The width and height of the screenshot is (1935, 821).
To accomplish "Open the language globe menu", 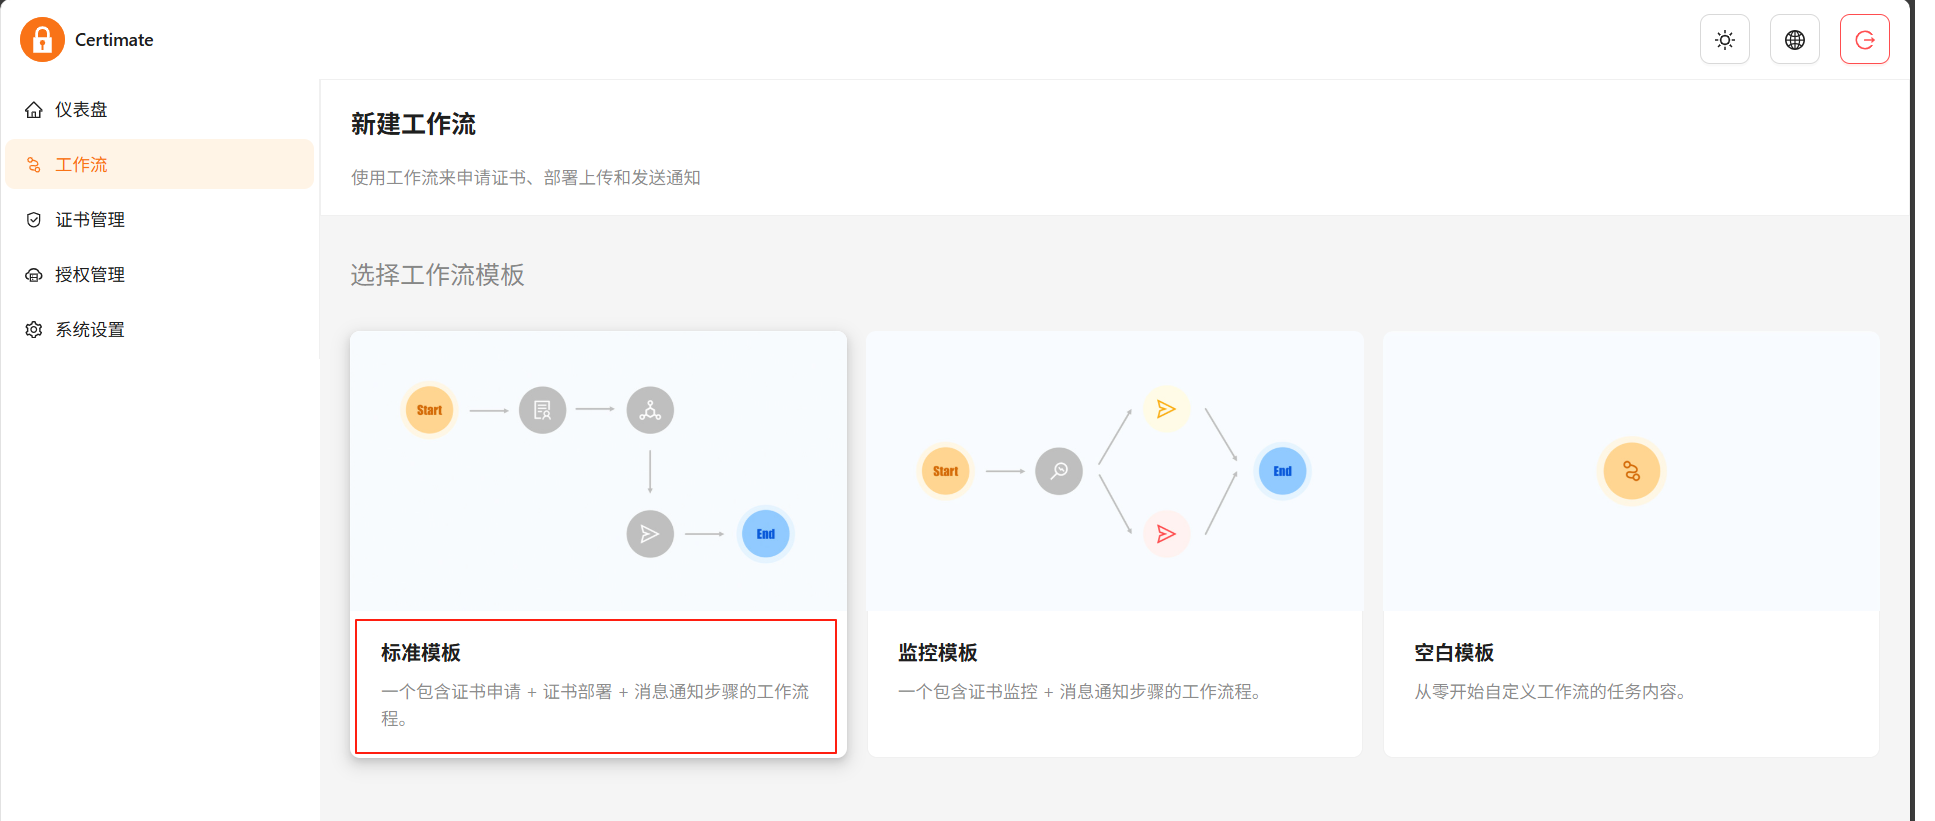I will pyautogui.click(x=1795, y=40).
